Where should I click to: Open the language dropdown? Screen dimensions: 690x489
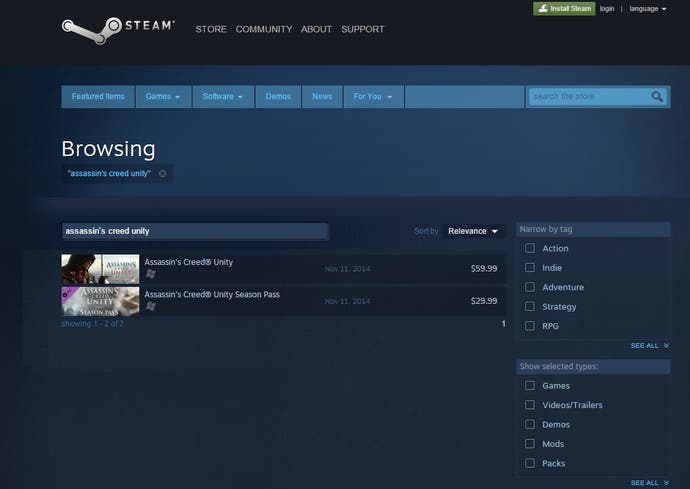click(647, 8)
